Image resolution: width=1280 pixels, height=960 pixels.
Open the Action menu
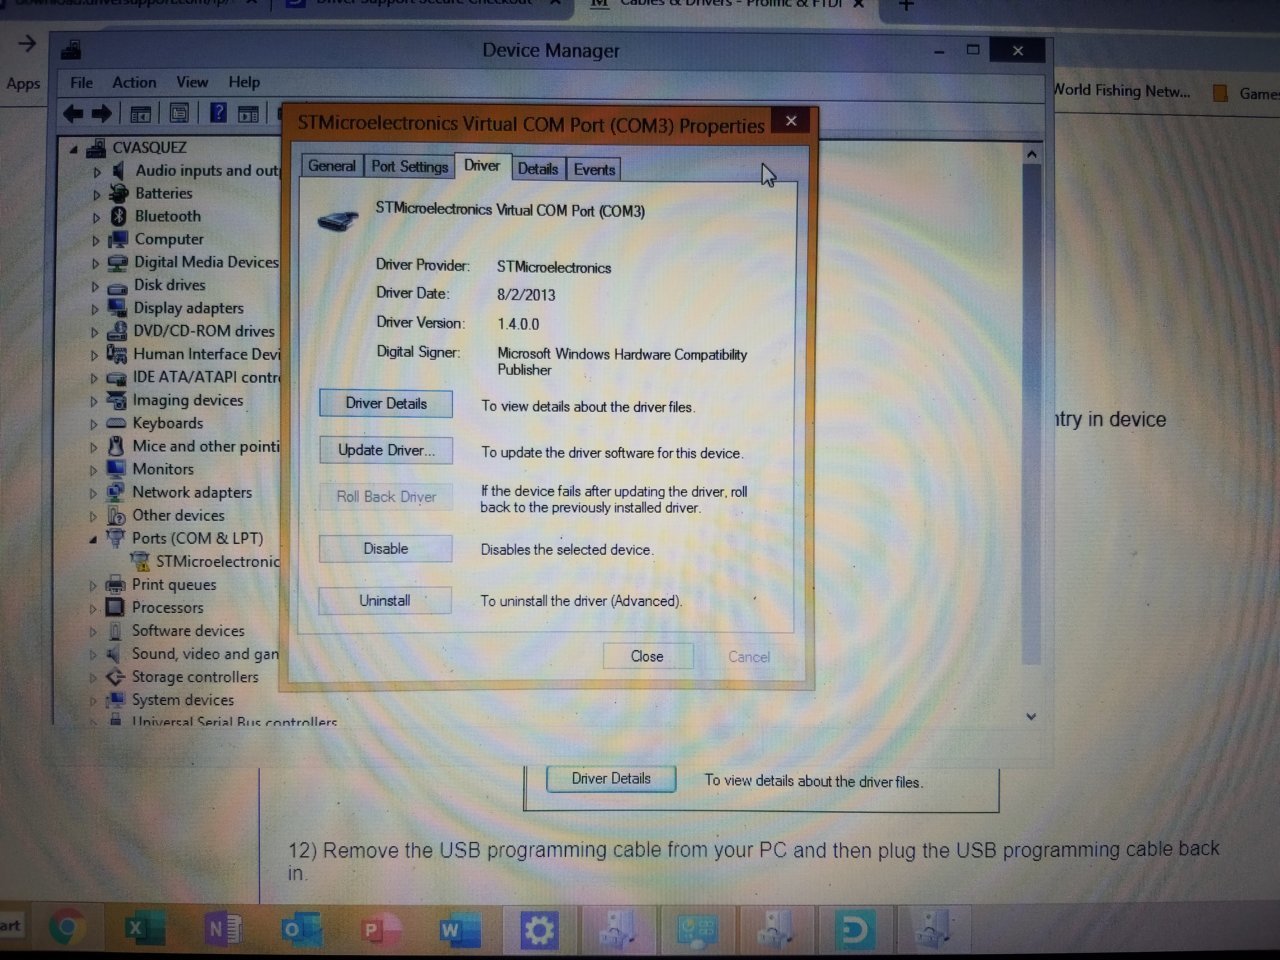click(134, 82)
